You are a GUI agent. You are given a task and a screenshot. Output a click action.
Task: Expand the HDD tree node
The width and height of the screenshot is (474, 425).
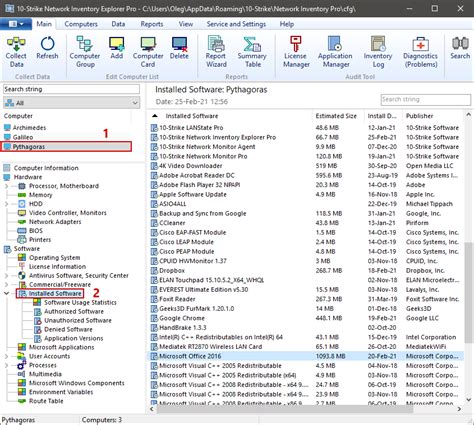coord(6,204)
